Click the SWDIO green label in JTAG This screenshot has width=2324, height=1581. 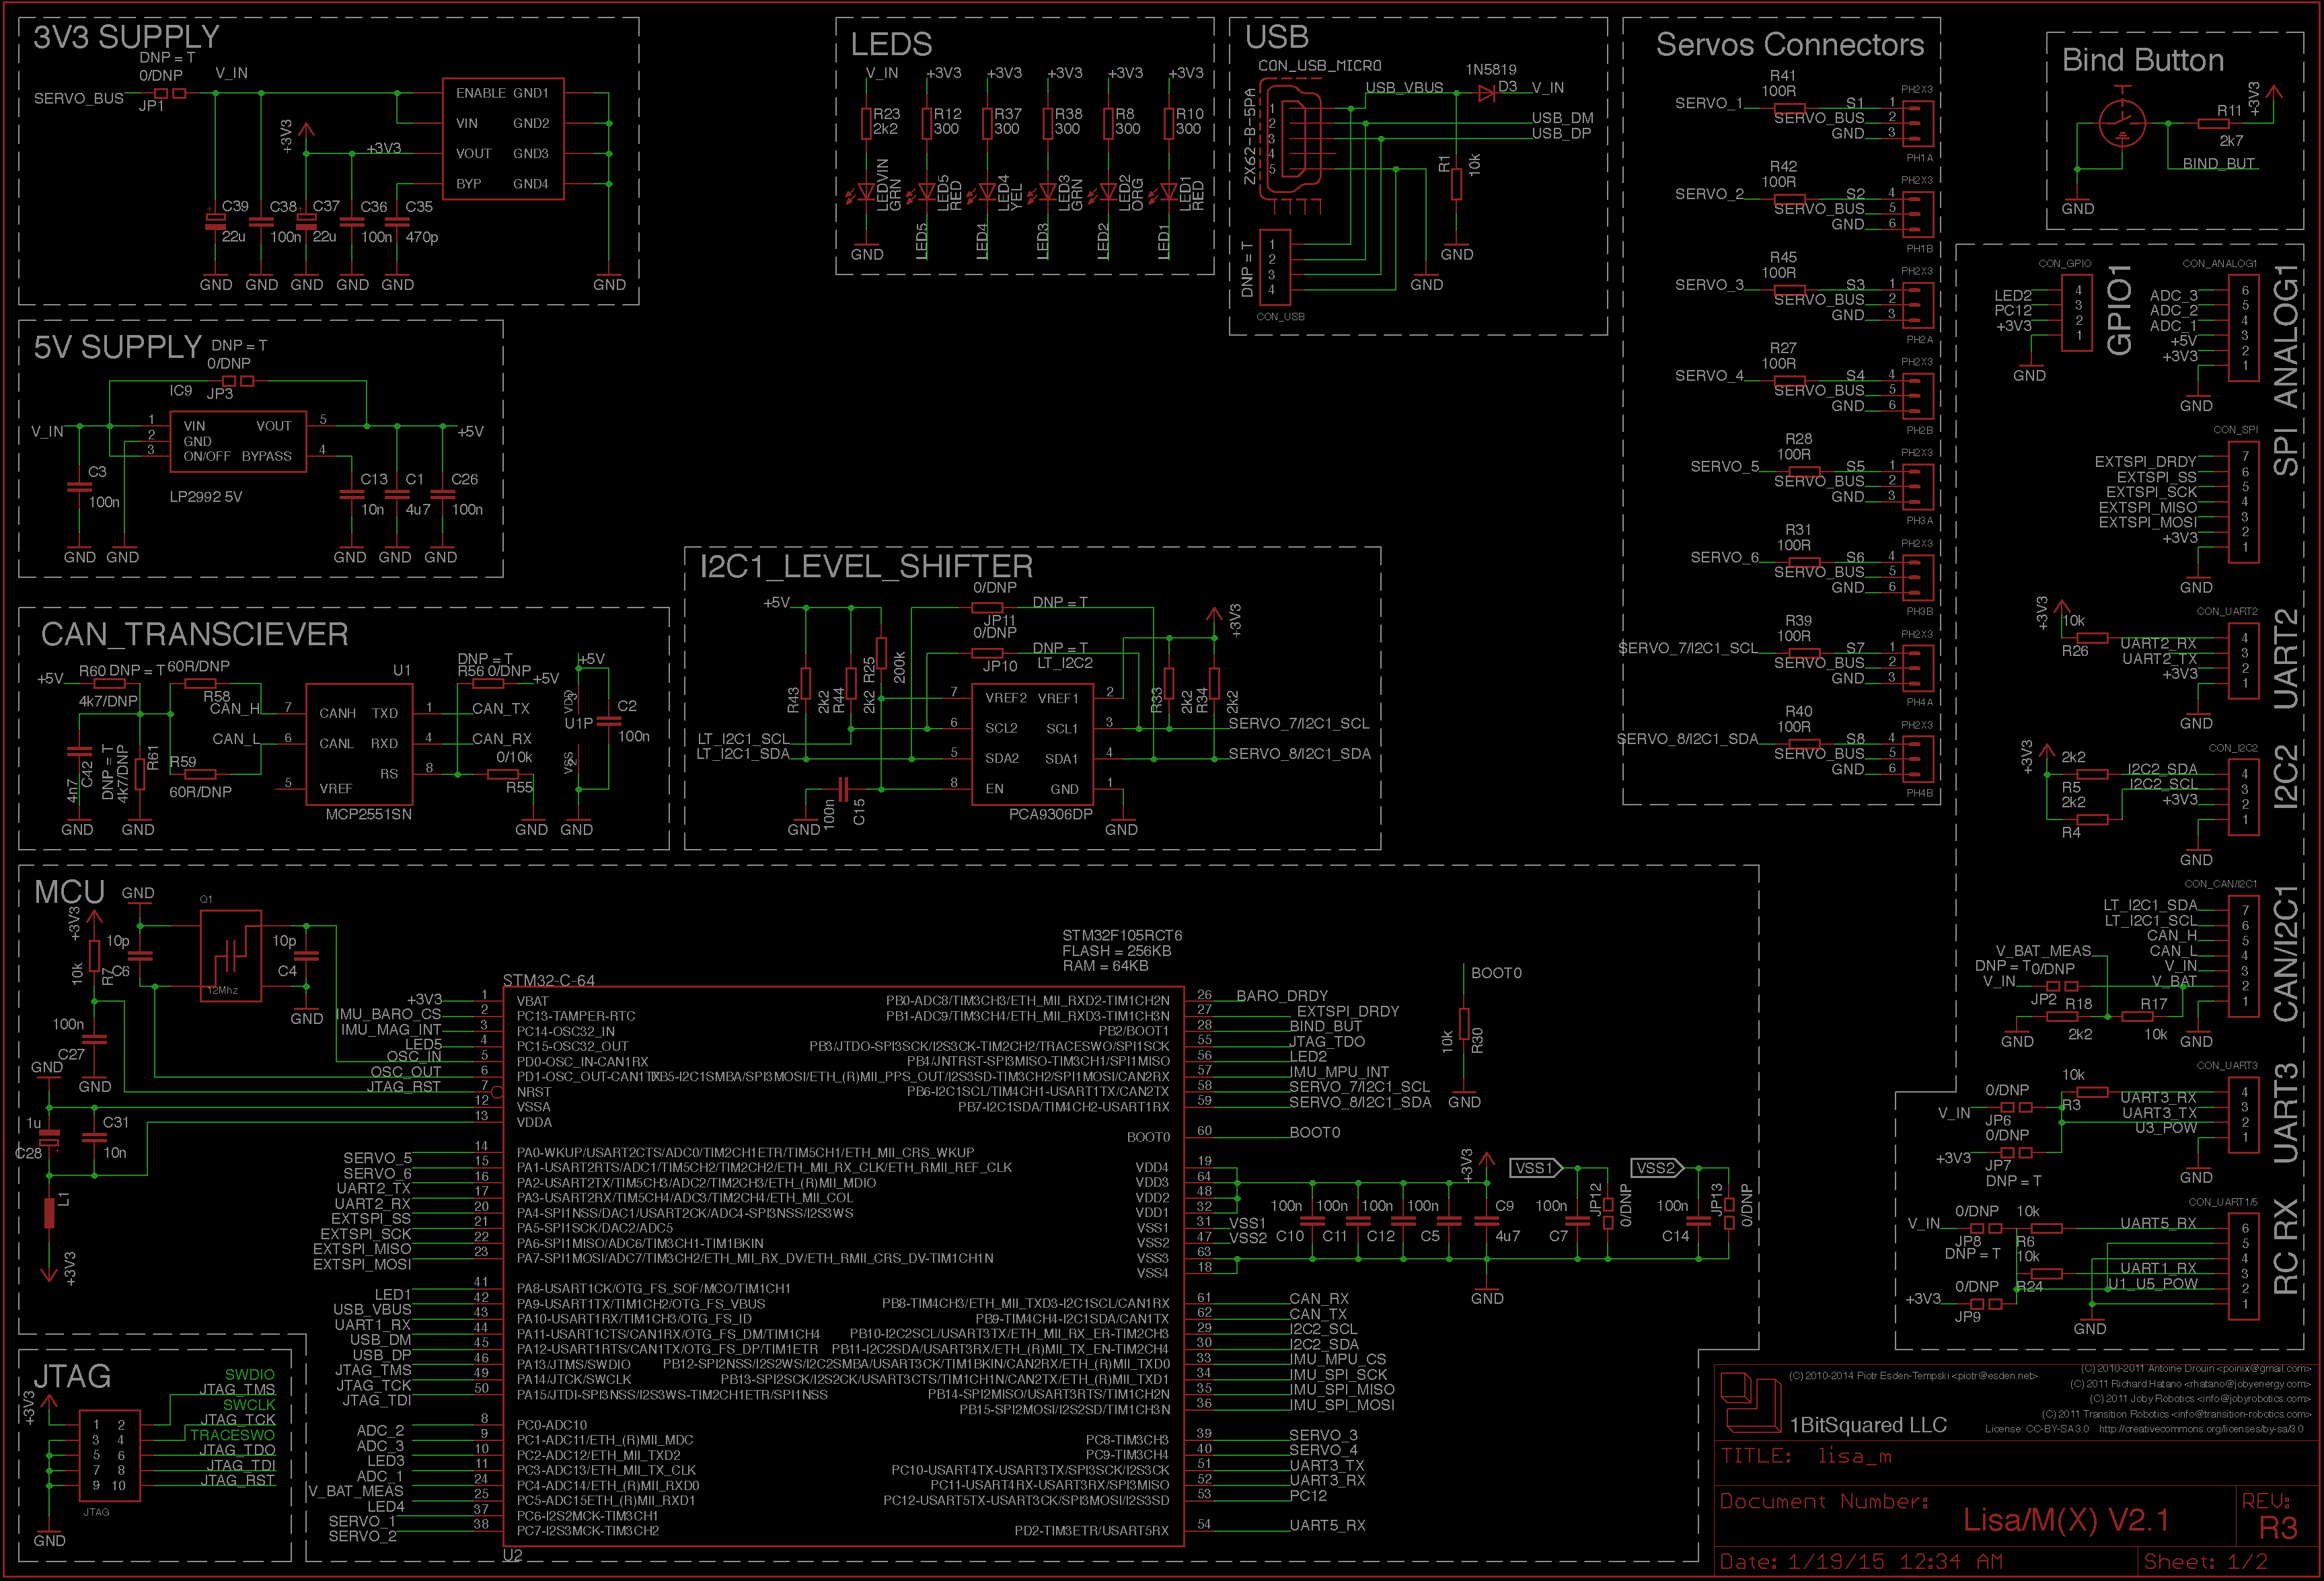(x=250, y=1375)
